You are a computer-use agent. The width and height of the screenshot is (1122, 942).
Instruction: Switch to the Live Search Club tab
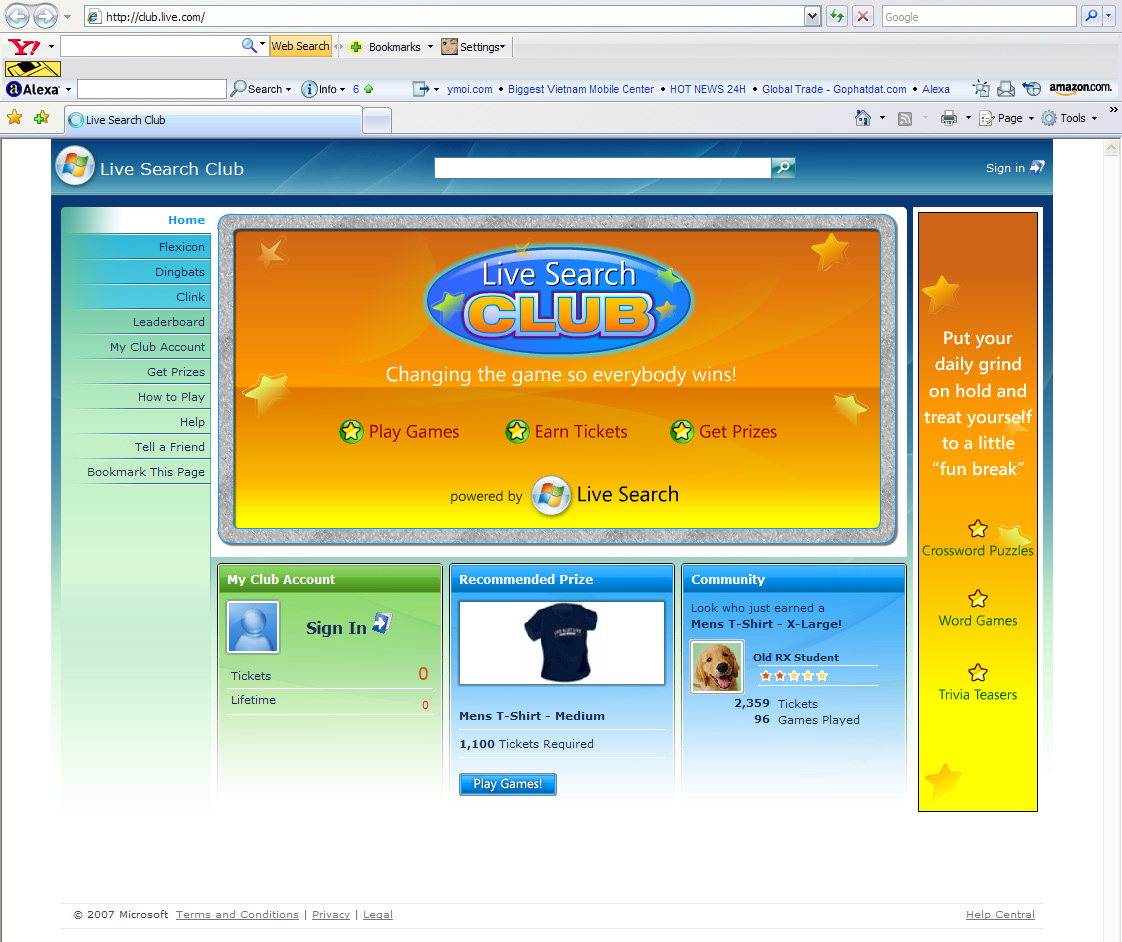point(213,120)
